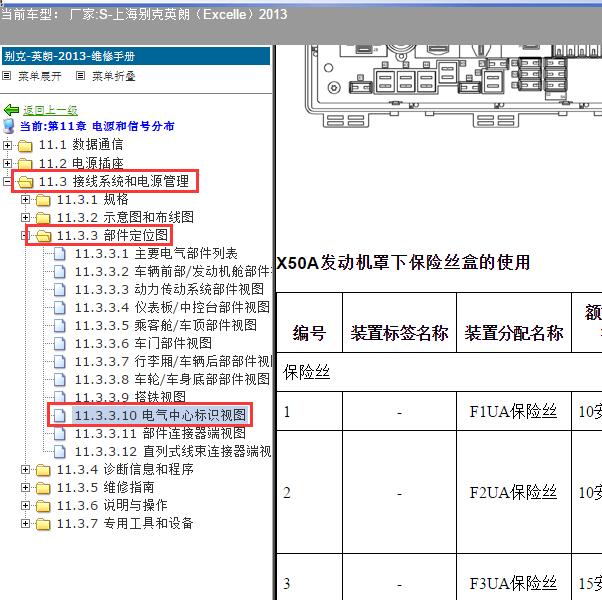Expand the 11.2 电源插座 node
This screenshot has width=602, height=600.
pyautogui.click(x=7, y=163)
